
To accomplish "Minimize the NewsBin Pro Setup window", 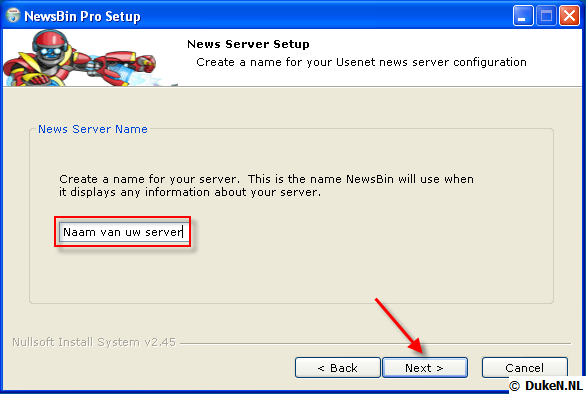I will [x=523, y=16].
